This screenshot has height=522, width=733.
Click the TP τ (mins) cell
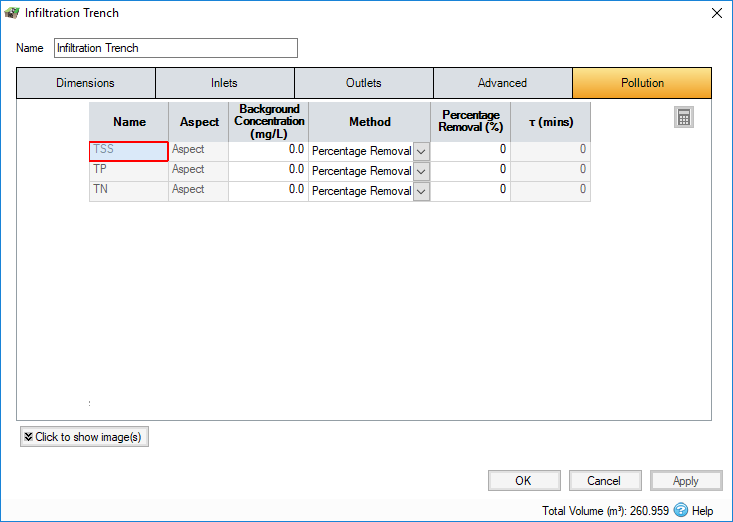click(551, 172)
